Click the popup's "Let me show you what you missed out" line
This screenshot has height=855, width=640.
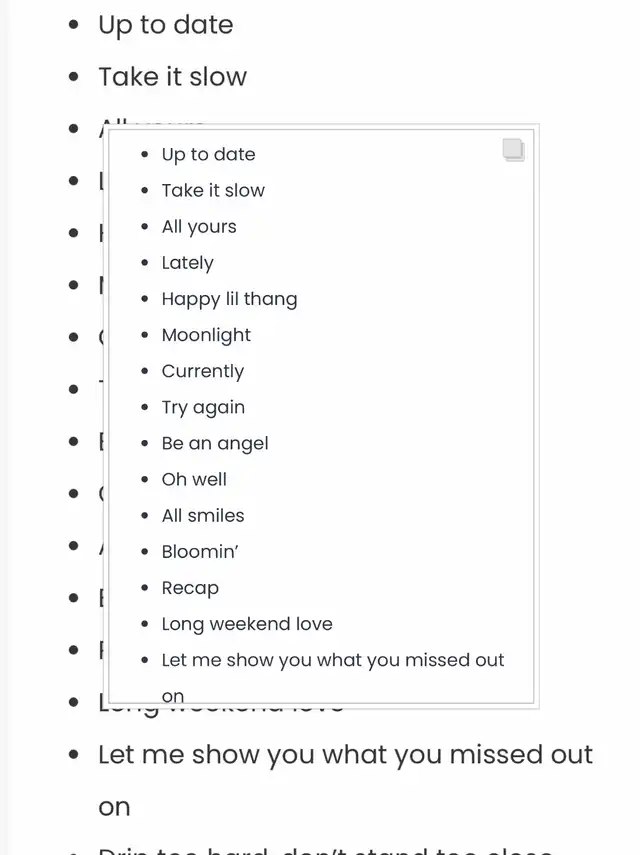tap(333, 660)
